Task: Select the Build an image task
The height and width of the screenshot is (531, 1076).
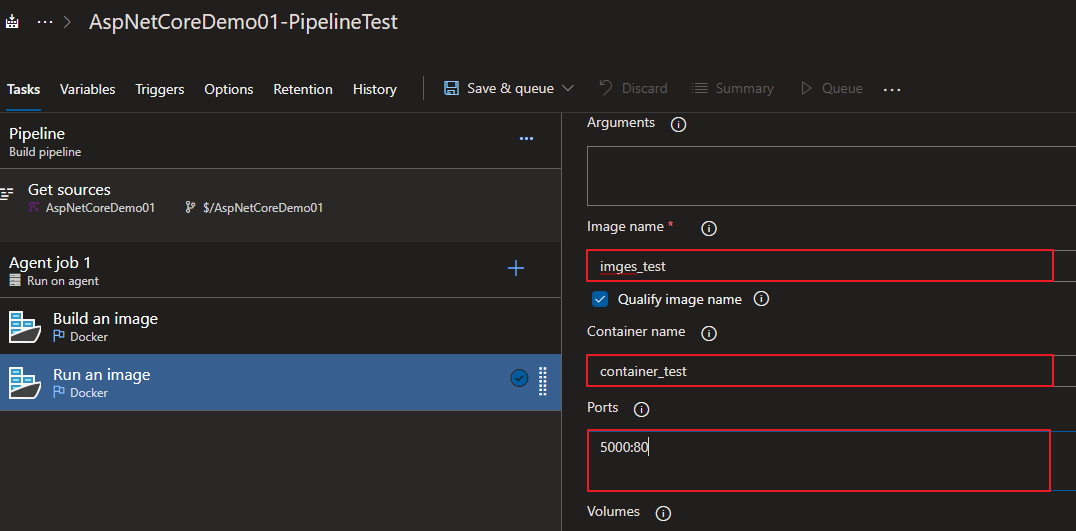Action: [x=105, y=326]
